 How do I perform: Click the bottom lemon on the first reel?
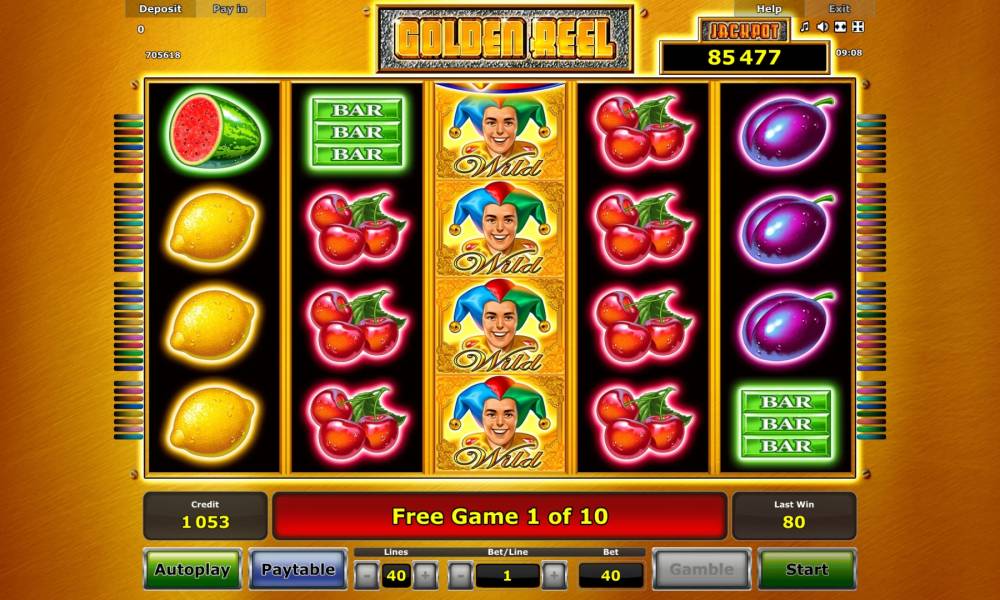(212, 421)
